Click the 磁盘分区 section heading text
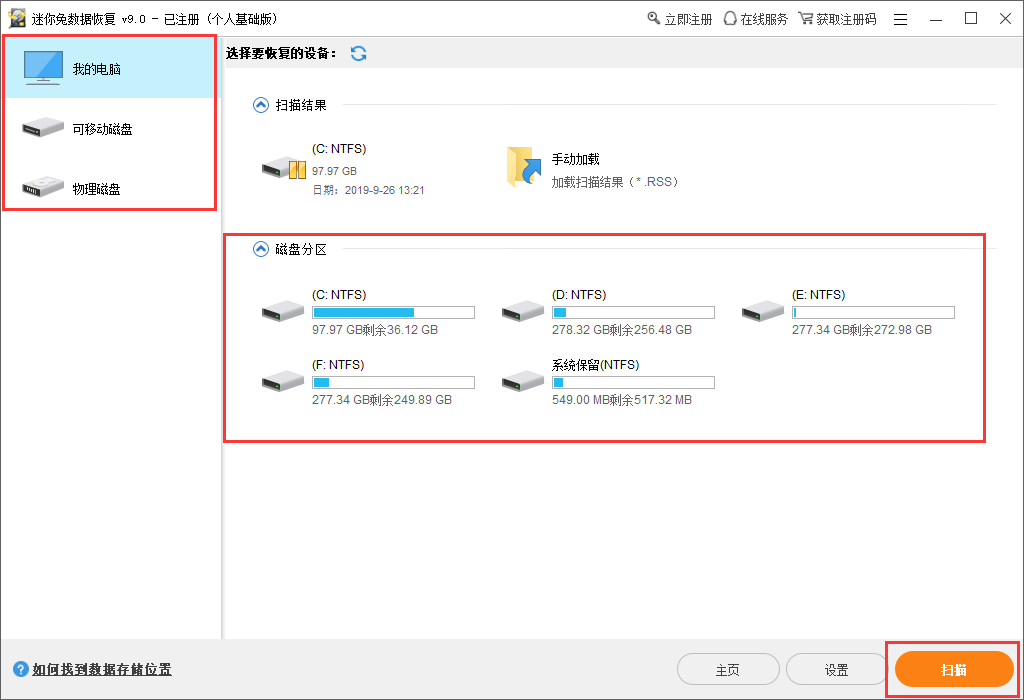This screenshot has height=700, width=1024. coord(301,249)
